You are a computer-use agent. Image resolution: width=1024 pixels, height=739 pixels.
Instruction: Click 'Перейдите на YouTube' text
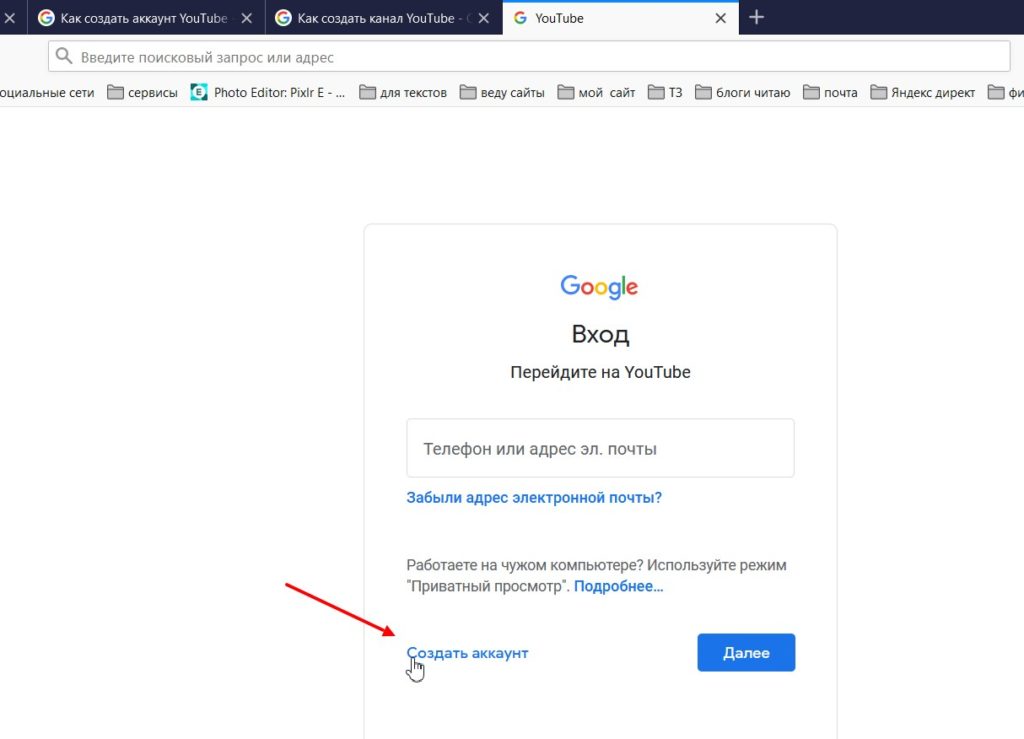point(600,372)
